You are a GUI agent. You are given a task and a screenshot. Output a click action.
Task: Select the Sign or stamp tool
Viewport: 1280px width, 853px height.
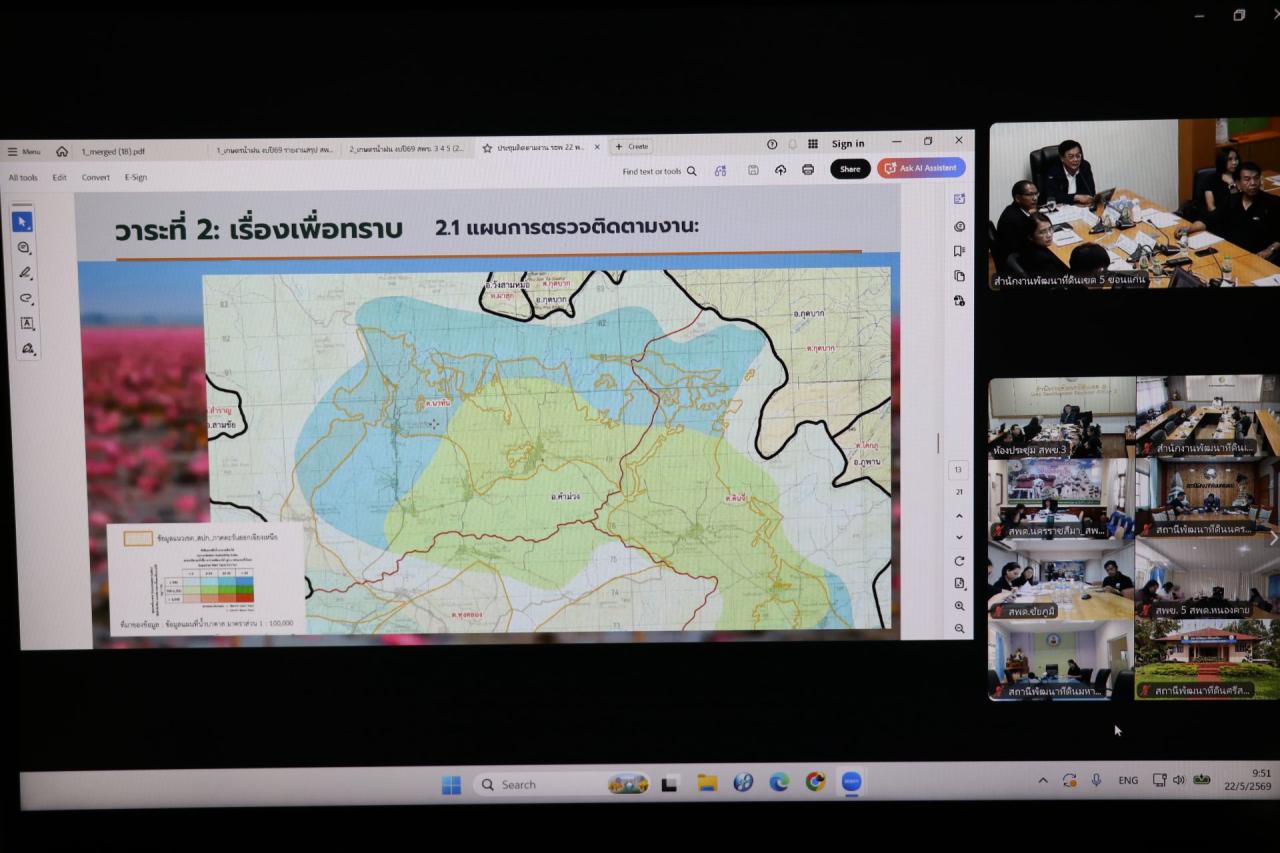click(x=28, y=348)
